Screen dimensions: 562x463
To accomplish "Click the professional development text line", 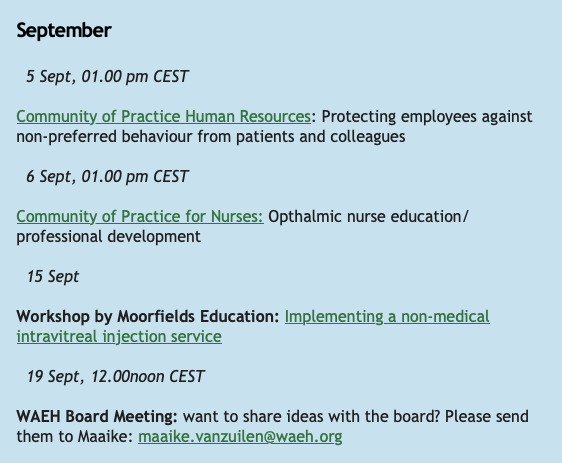I will coord(109,237).
